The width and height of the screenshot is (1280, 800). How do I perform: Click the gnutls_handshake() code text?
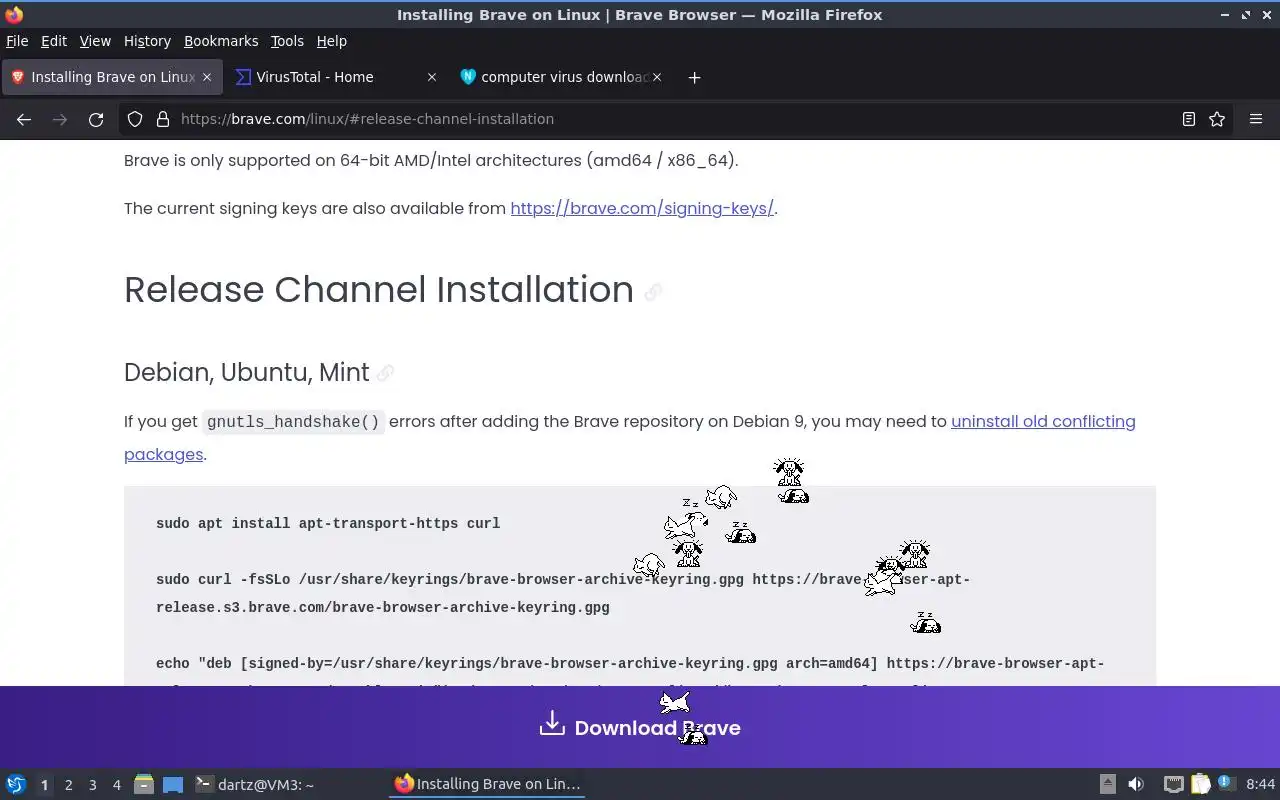point(293,422)
